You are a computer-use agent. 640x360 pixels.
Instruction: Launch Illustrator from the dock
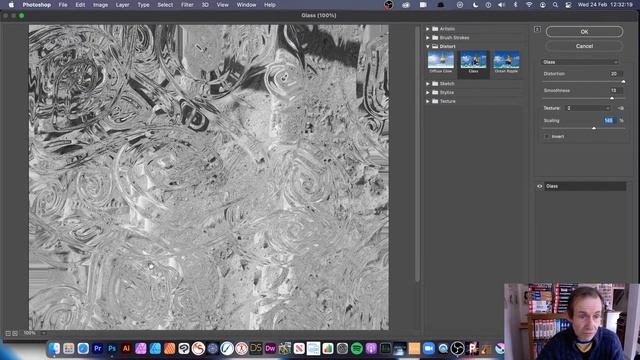point(126,349)
